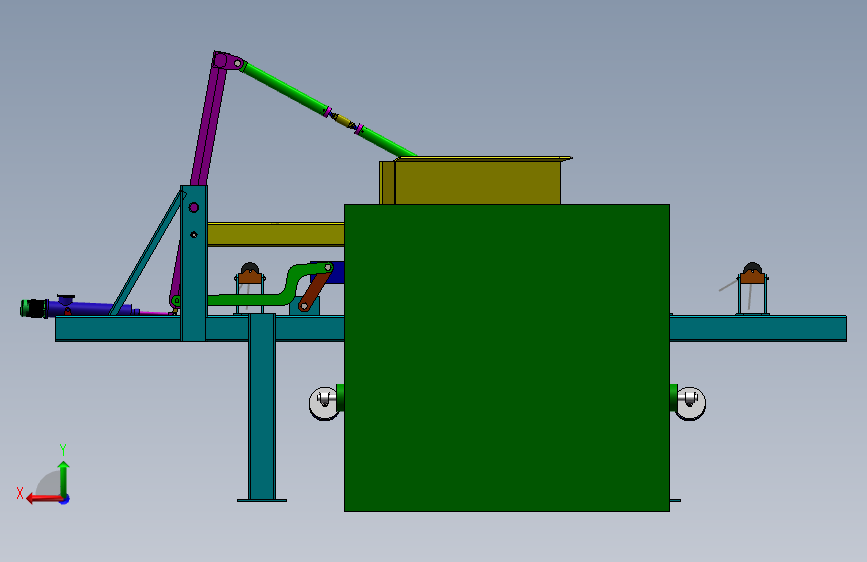Select the brown connecting link
Image resolution: width=867 pixels, height=562 pixels.
click(314, 292)
